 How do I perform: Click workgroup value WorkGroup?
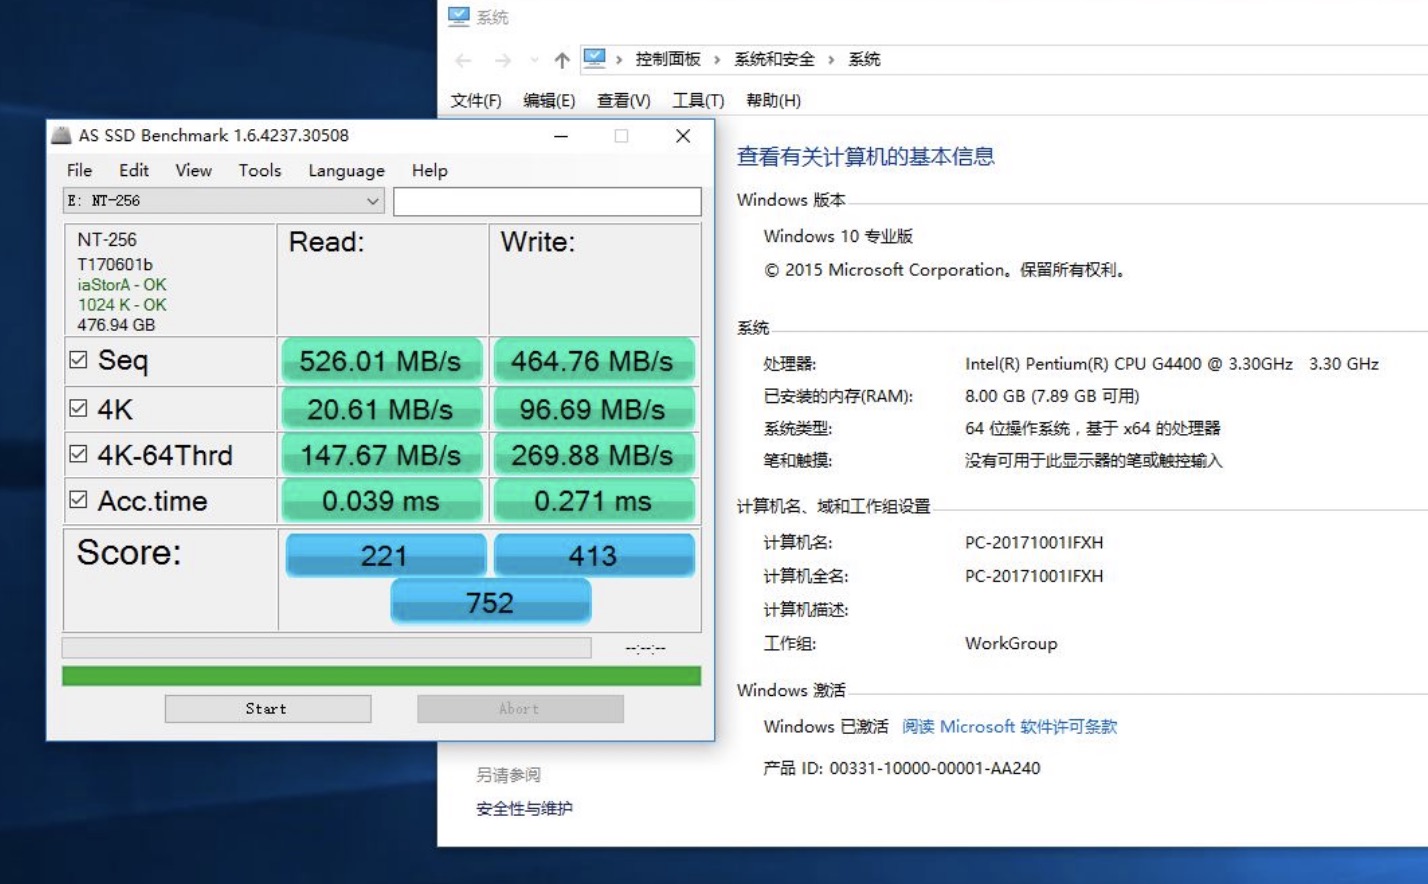(x=1011, y=643)
